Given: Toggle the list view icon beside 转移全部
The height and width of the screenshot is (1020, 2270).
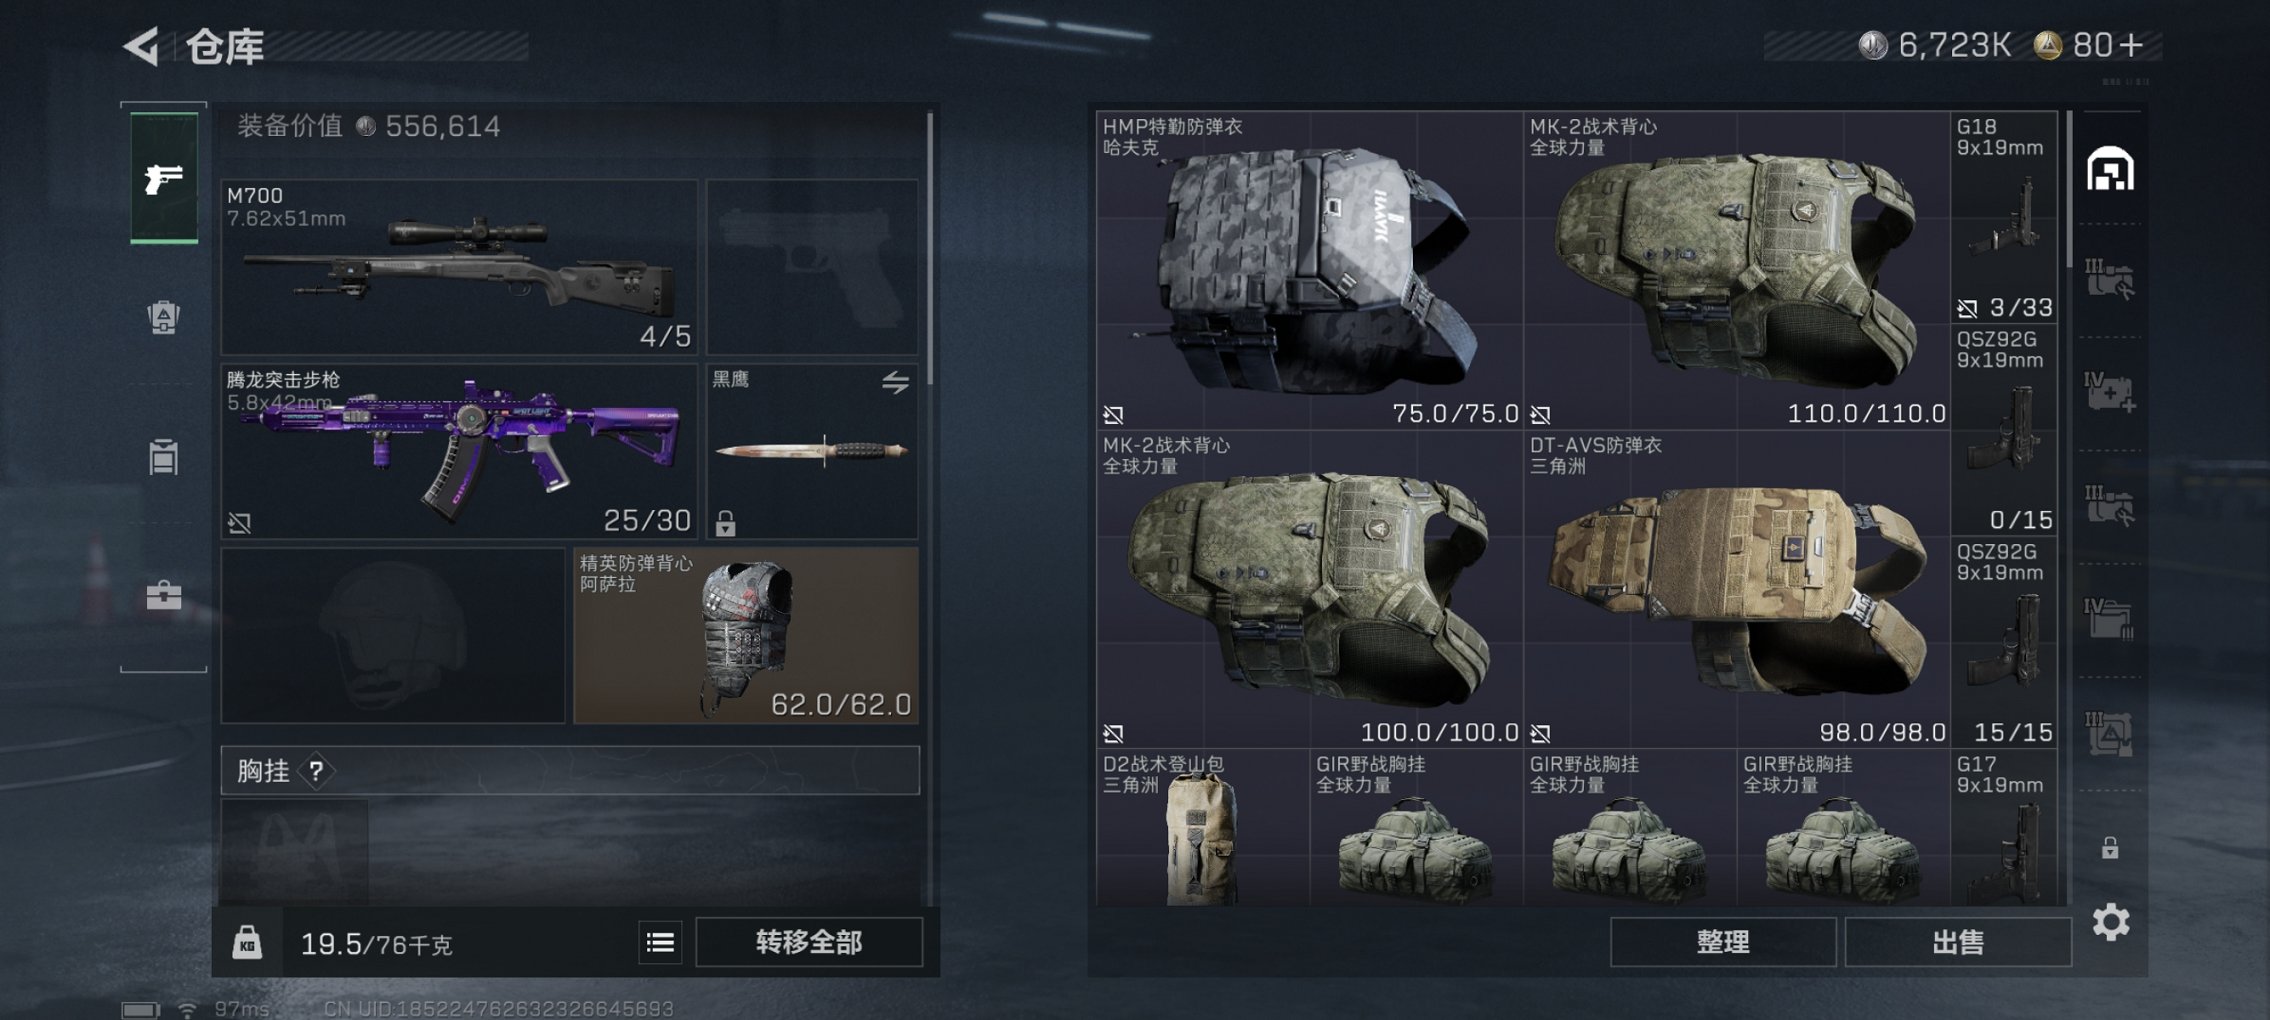Looking at the screenshot, I should point(660,942).
